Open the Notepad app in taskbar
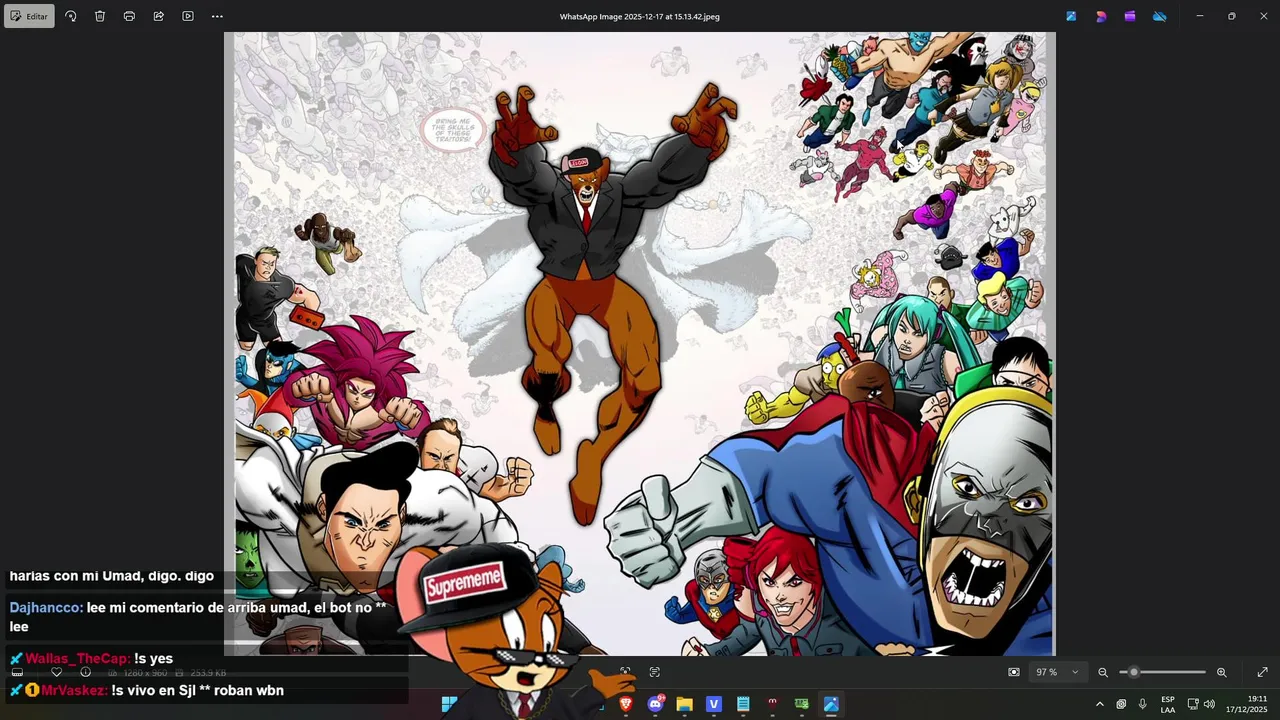Image resolution: width=1280 pixels, height=720 pixels. tap(743, 704)
